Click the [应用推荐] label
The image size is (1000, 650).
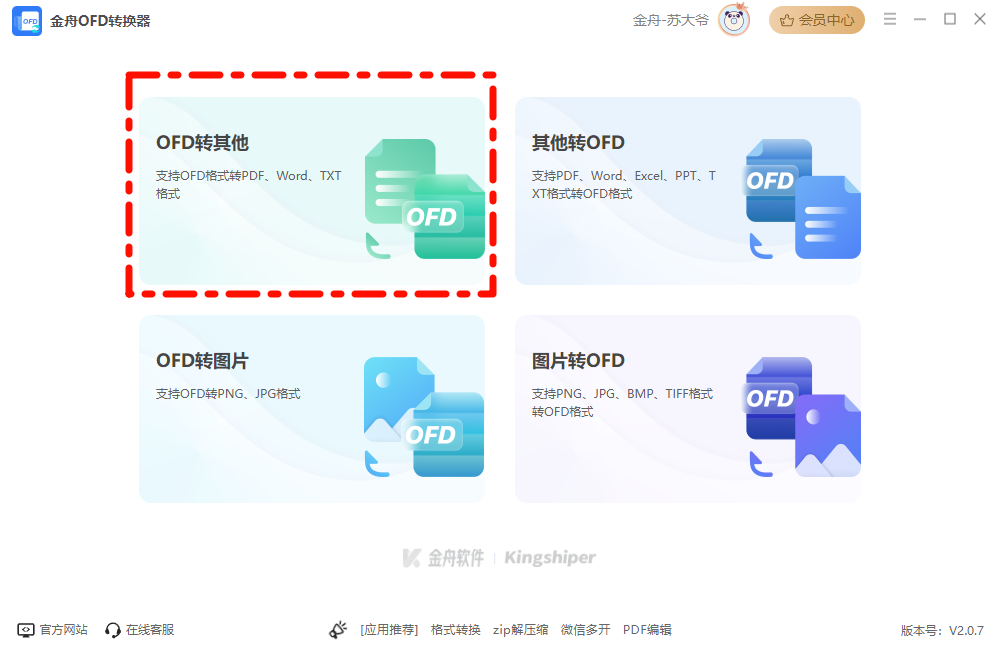pyautogui.click(x=389, y=630)
